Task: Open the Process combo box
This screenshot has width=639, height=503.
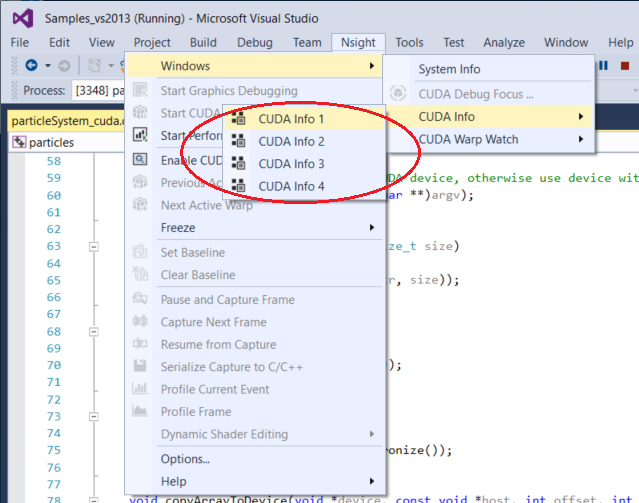Action: click(99, 90)
